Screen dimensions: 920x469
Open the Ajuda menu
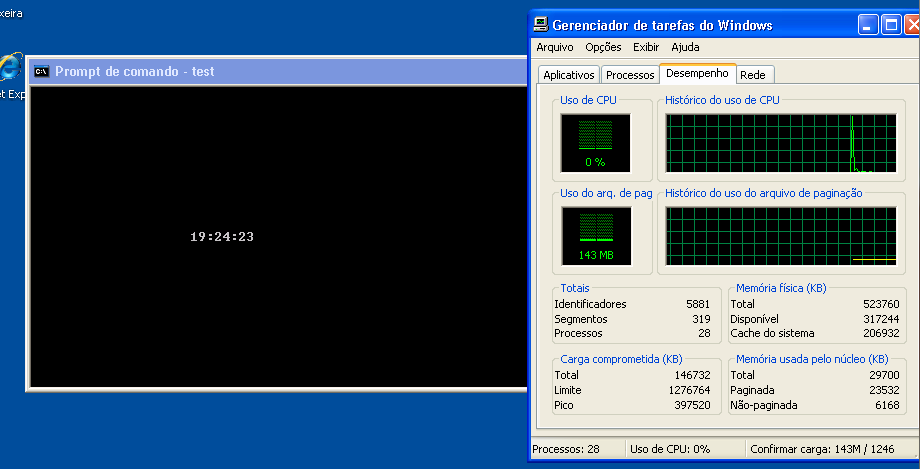coord(685,48)
